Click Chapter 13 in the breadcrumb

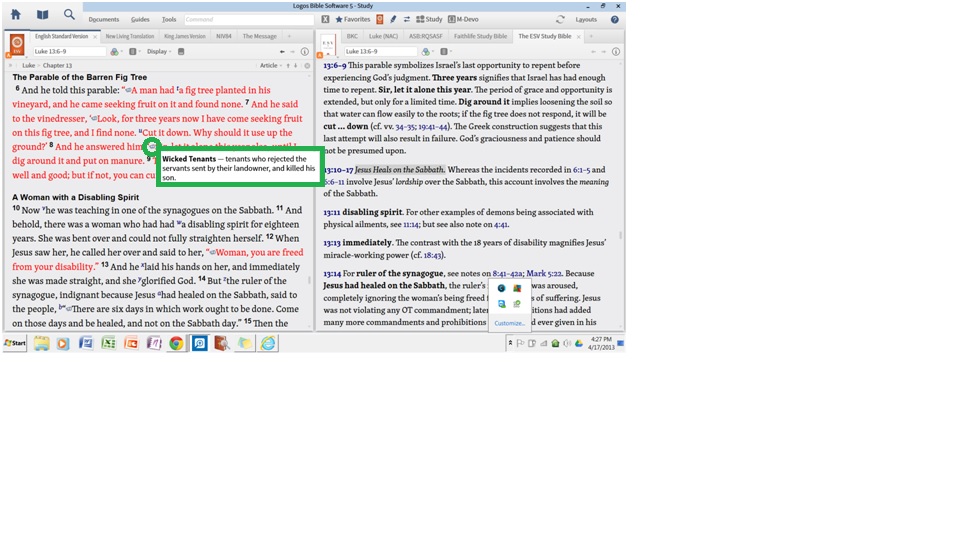pos(58,66)
